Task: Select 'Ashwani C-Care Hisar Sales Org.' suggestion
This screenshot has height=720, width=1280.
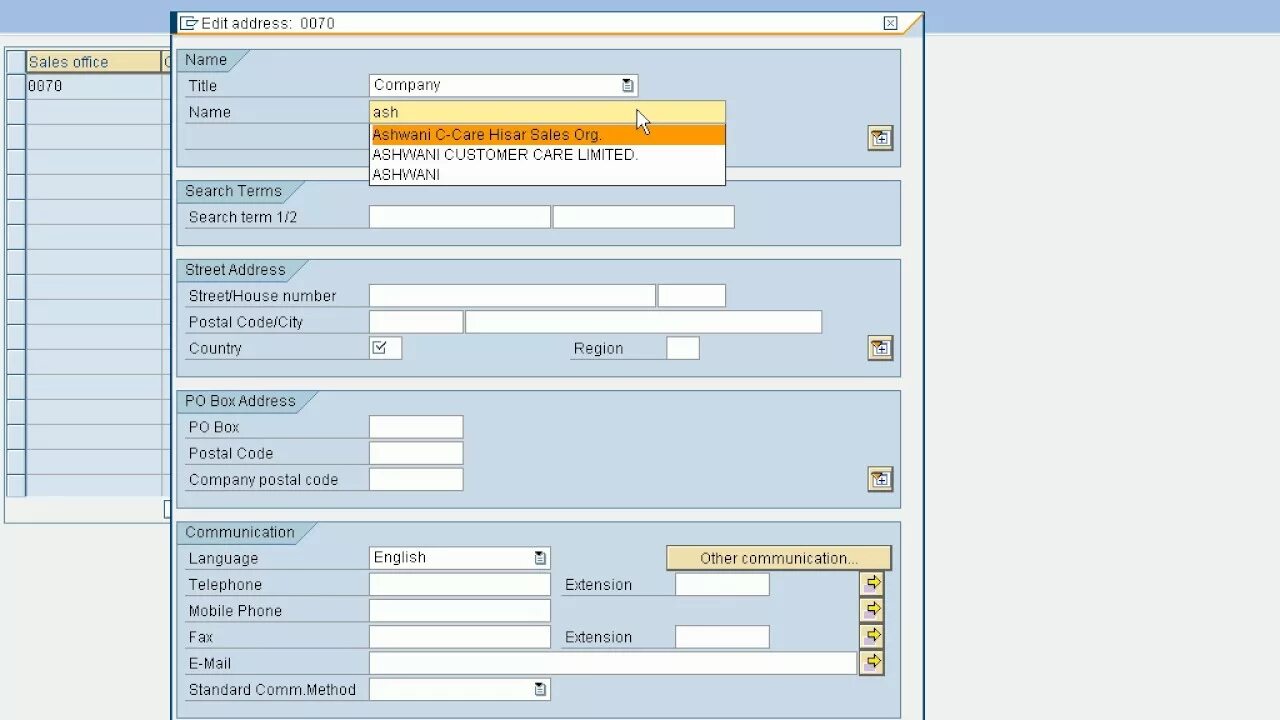Action: 489,134
